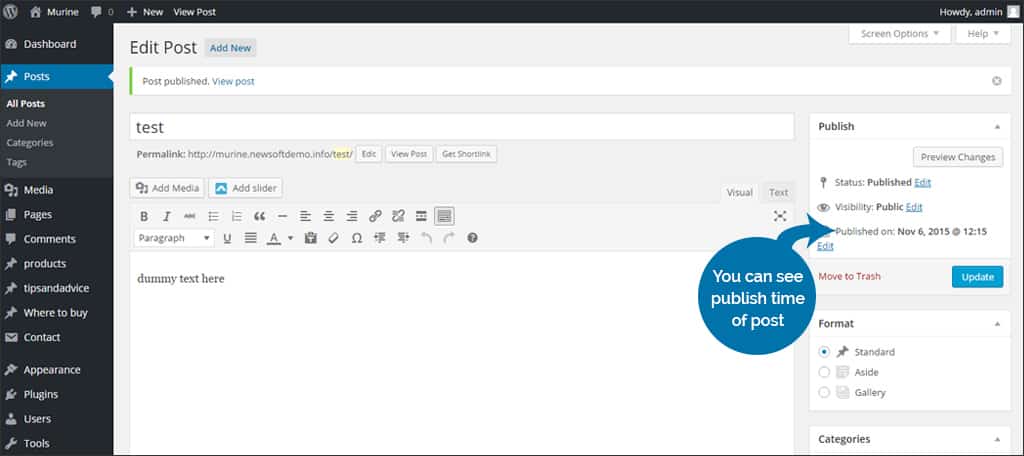Select the Gallery post format
Viewport: 1024px width, 456px height.
pyautogui.click(x=824, y=393)
